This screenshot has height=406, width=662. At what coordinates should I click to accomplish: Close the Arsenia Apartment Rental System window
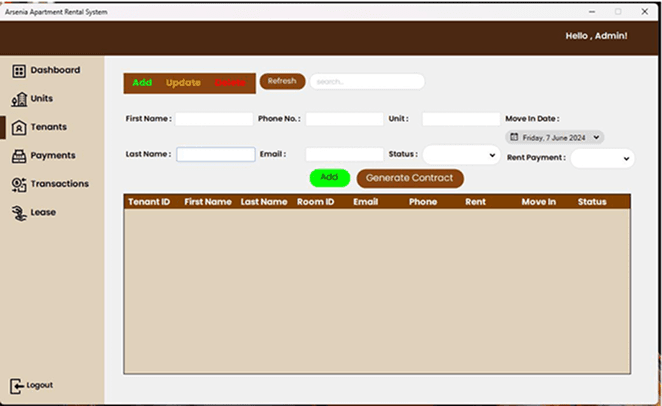645,12
